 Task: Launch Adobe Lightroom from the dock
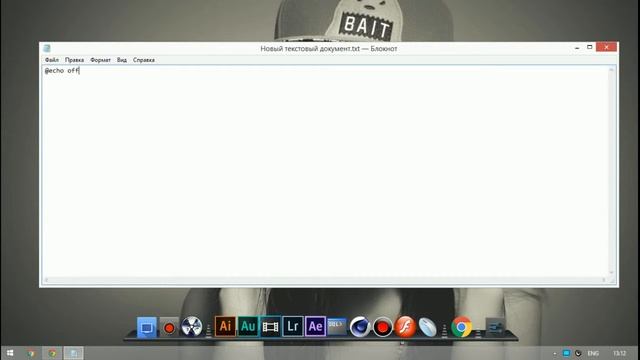(293, 327)
